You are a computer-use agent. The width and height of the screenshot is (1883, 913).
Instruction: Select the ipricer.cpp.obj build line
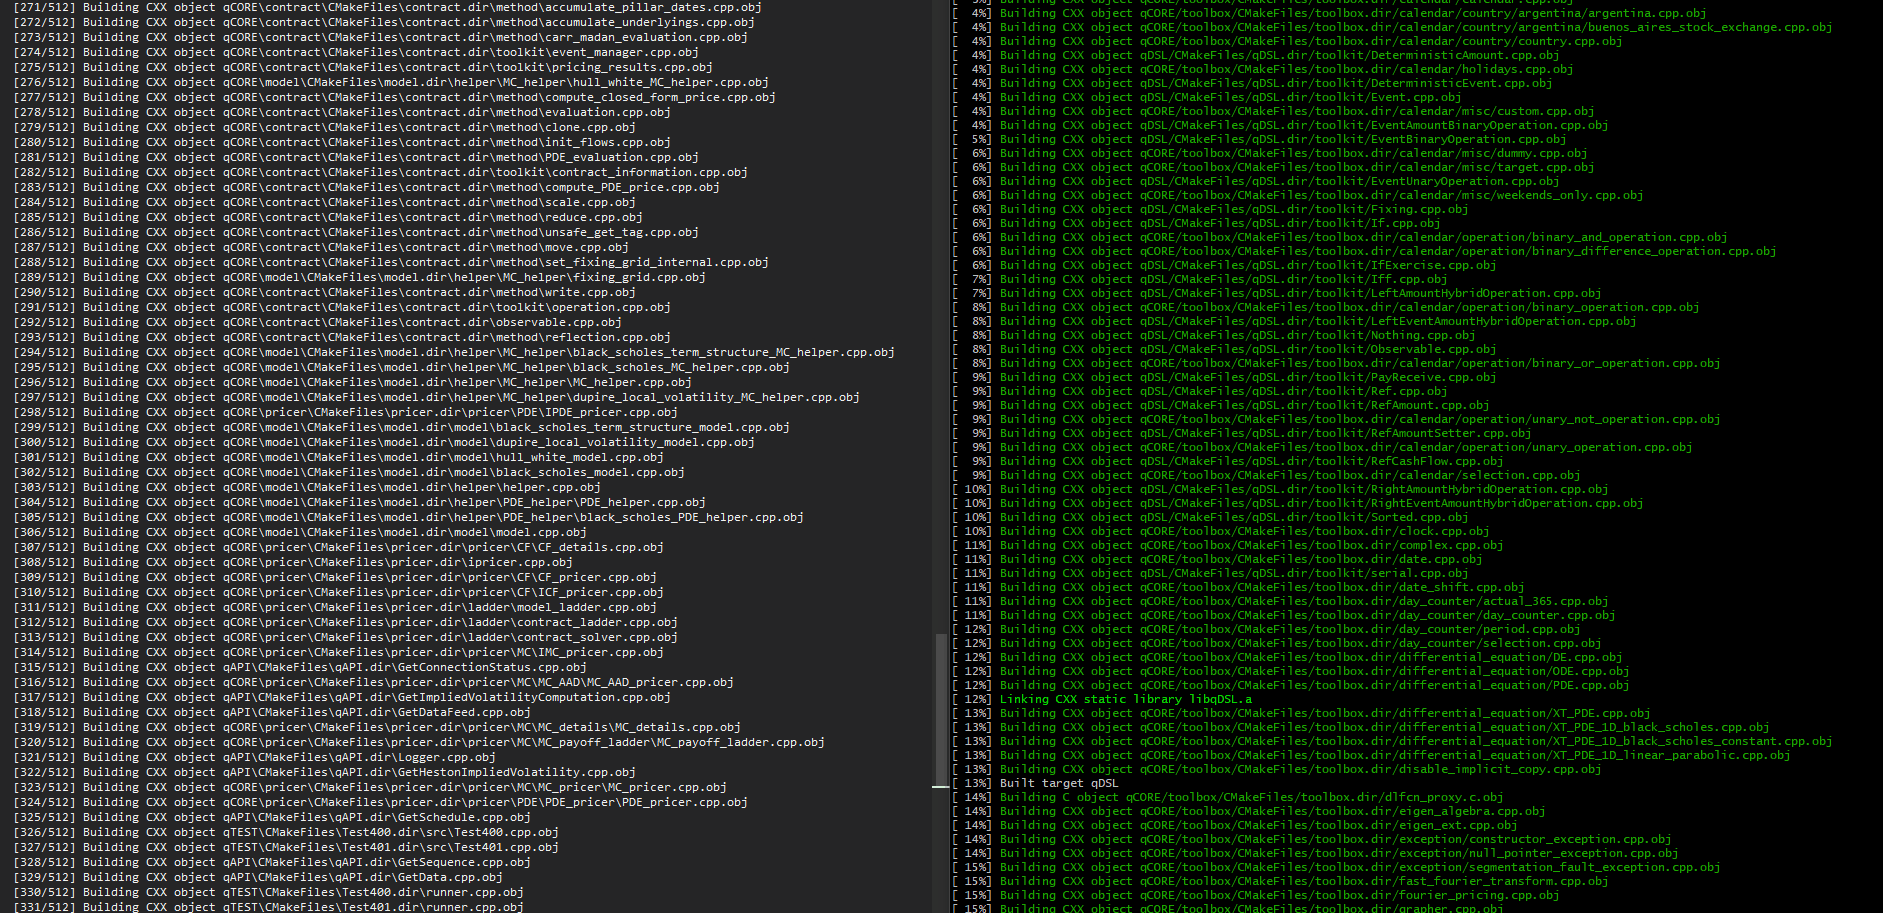pyautogui.click(x=293, y=562)
